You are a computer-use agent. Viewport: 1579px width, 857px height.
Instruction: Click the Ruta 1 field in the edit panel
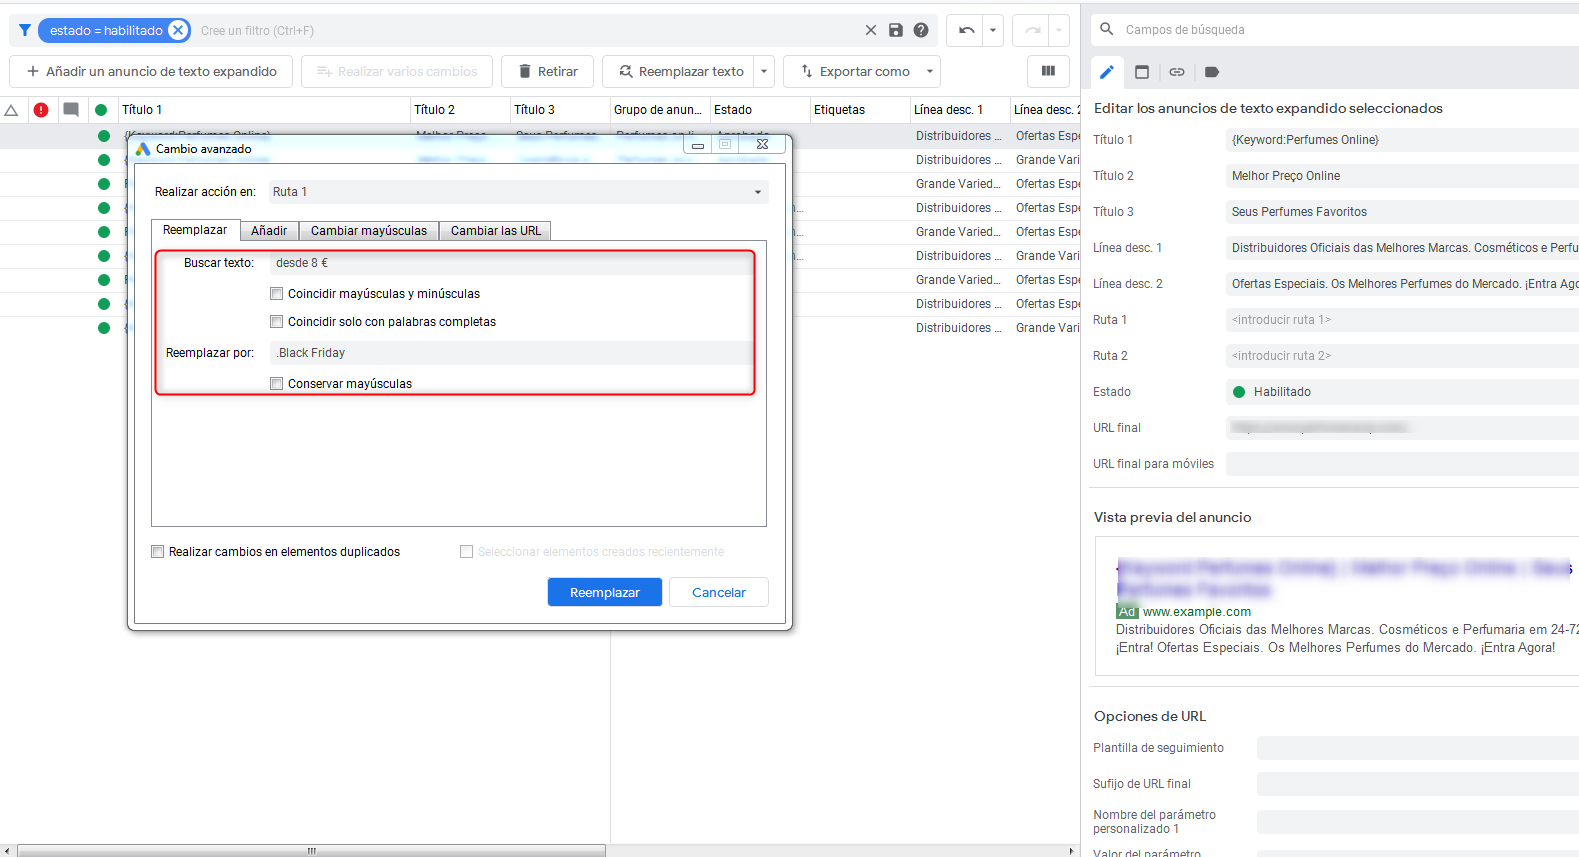[1402, 320]
